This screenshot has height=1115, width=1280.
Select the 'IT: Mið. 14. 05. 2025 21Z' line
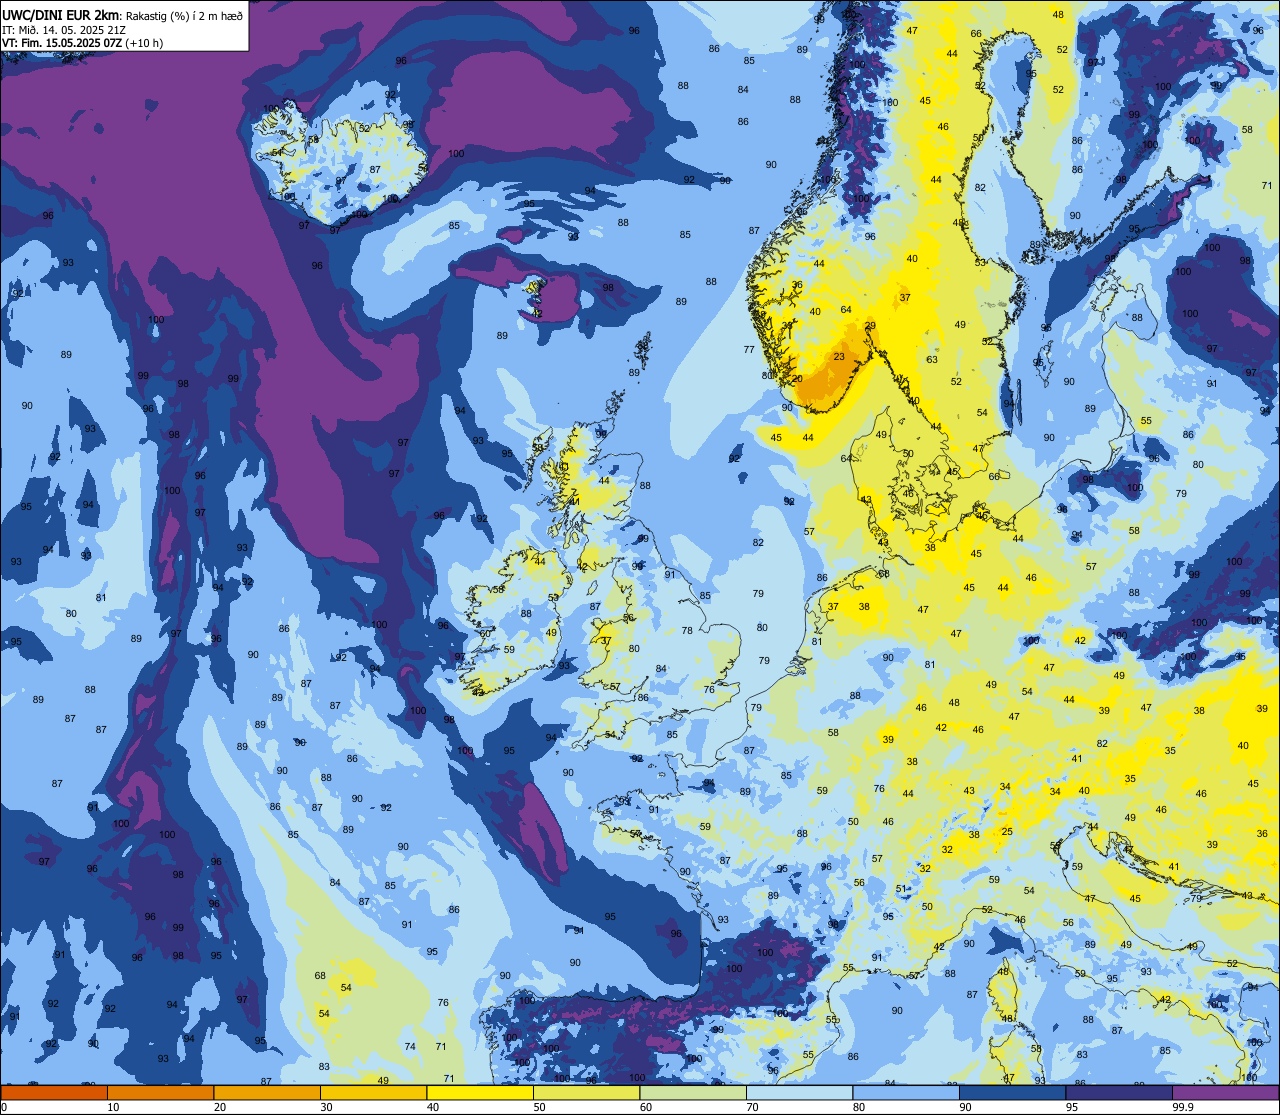point(64,29)
